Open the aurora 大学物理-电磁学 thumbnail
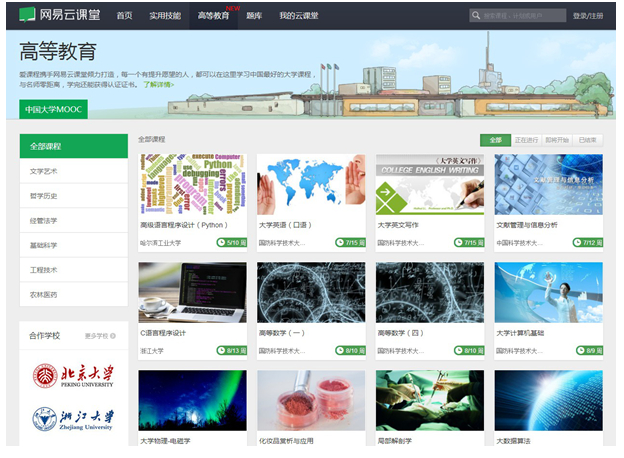Screen dimensions: 624x458 pyautogui.click(x=193, y=400)
